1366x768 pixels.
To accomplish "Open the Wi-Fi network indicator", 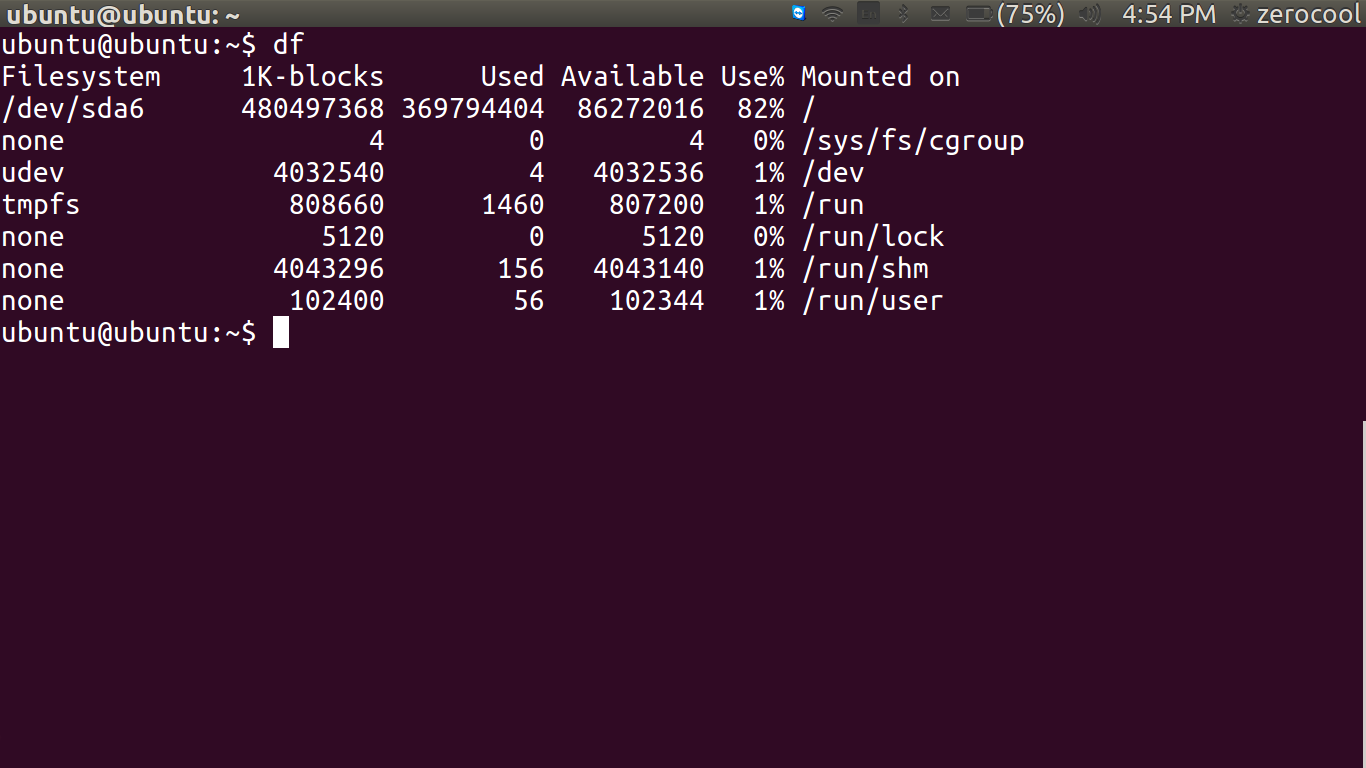I will click(832, 13).
